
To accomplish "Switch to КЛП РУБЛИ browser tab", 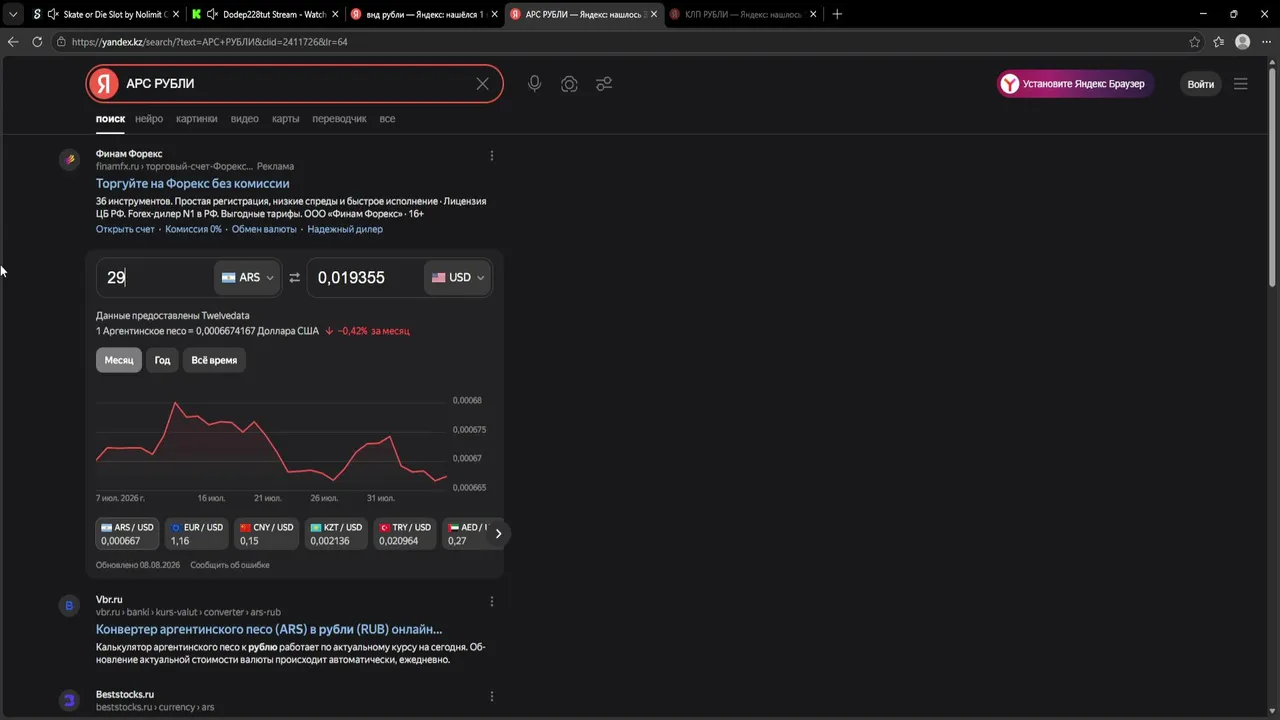I will click(743, 14).
